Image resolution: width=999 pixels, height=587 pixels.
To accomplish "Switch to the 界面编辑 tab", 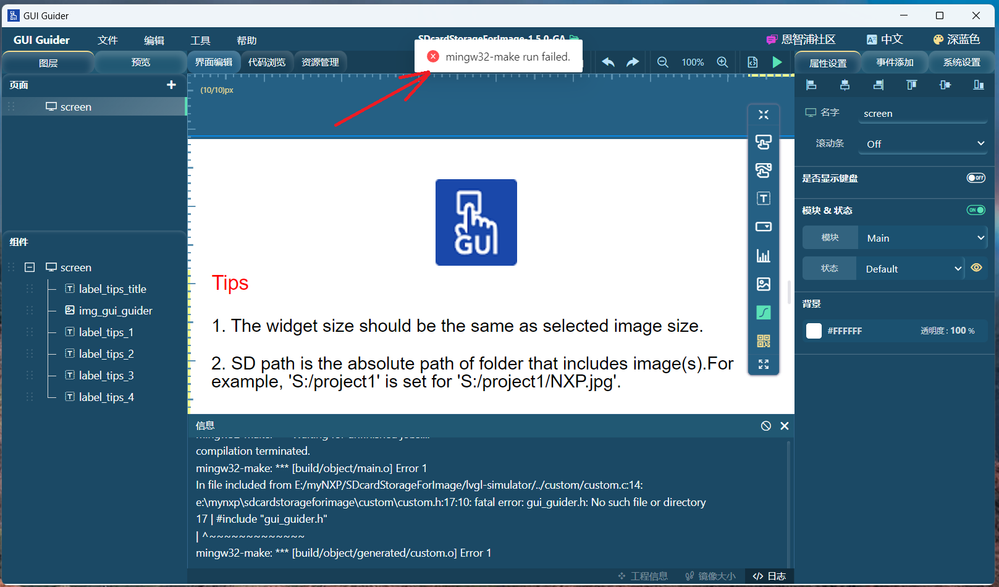I will pyautogui.click(x=213, y=62).
